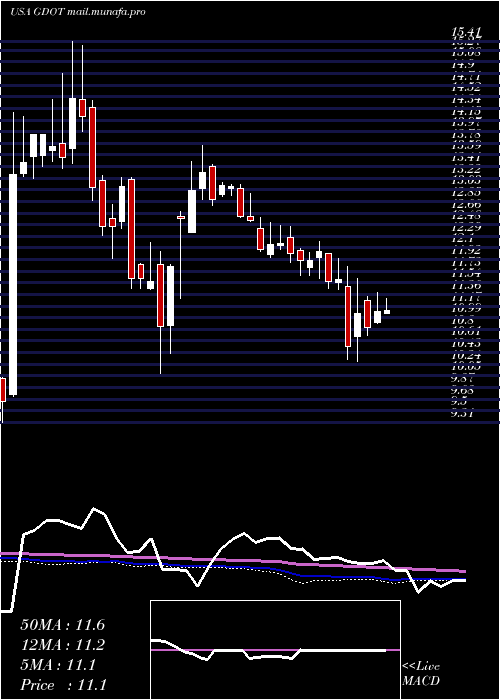Screen dimensions: 500x700
Task: Click the 13.41 price axis label
Action: pyautogui.click(x=466, y=158)
